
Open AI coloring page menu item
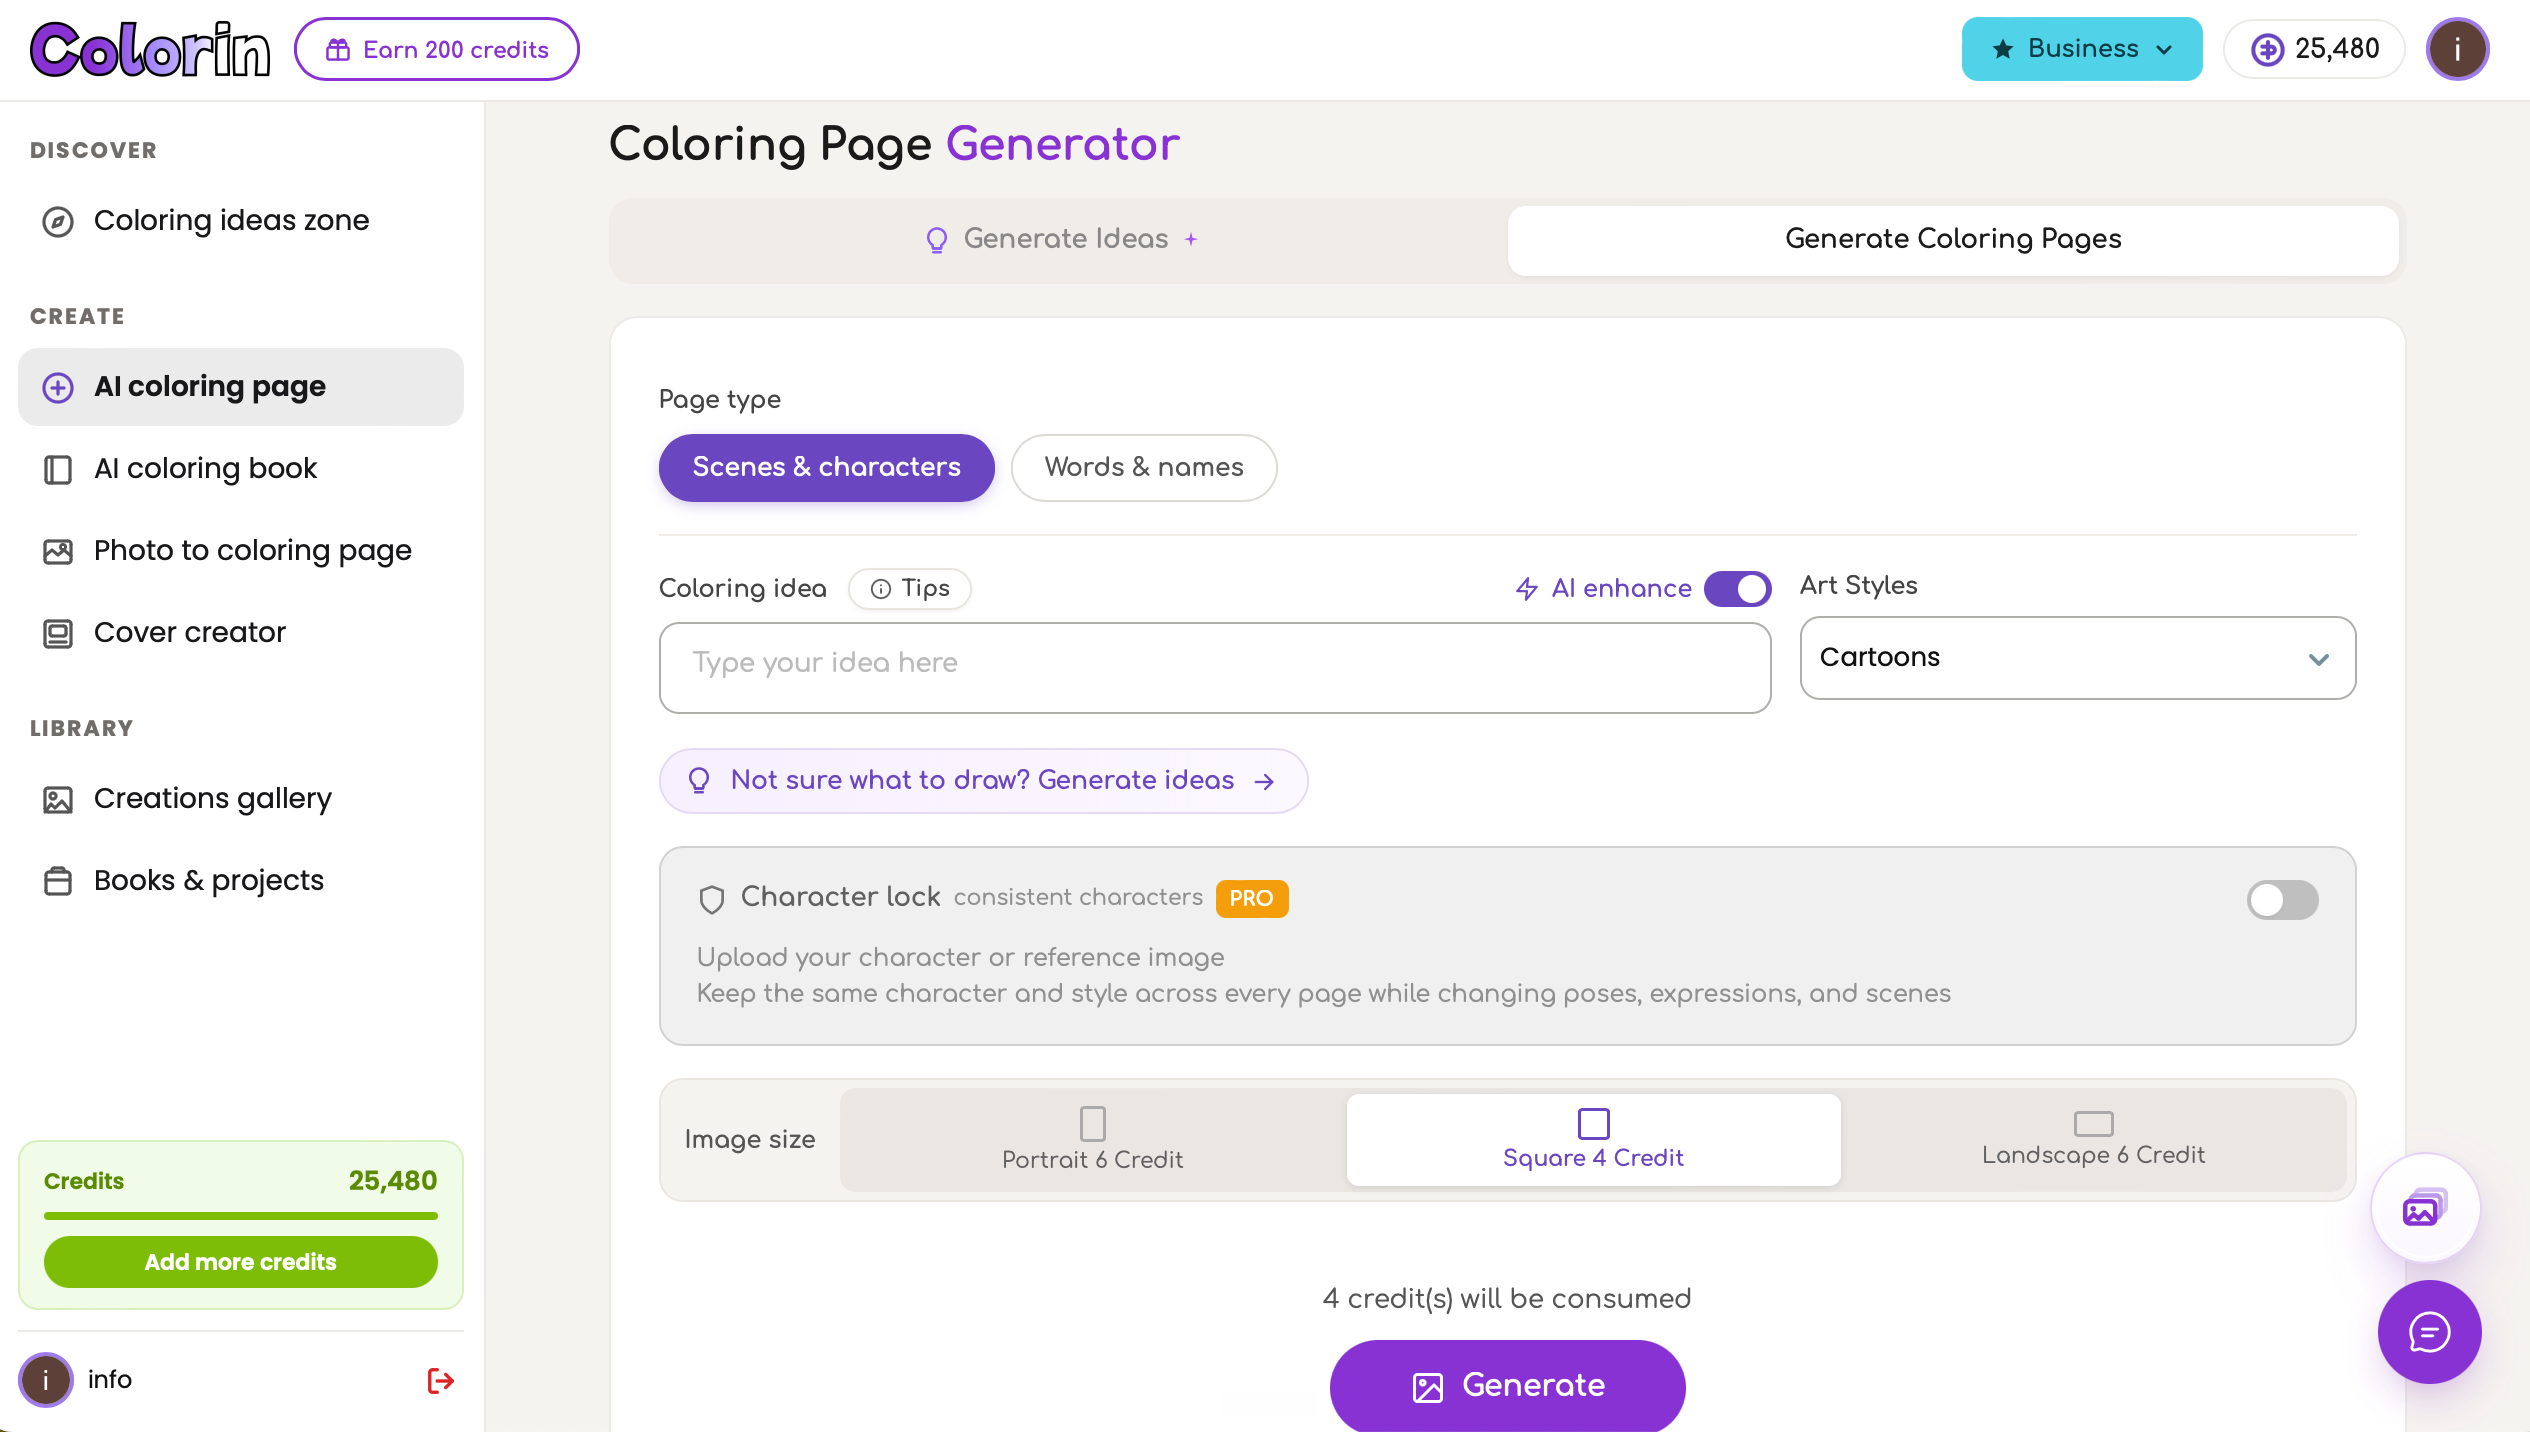point(241,387)
